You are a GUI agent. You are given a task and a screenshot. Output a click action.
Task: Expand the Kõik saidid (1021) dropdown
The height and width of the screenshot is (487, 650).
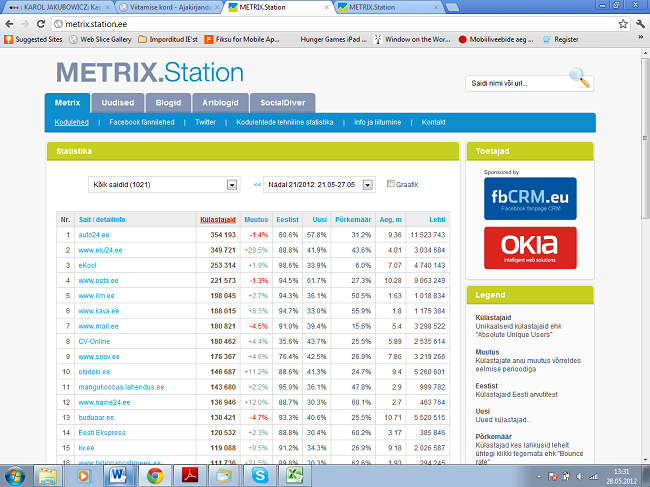click(231, 185)
